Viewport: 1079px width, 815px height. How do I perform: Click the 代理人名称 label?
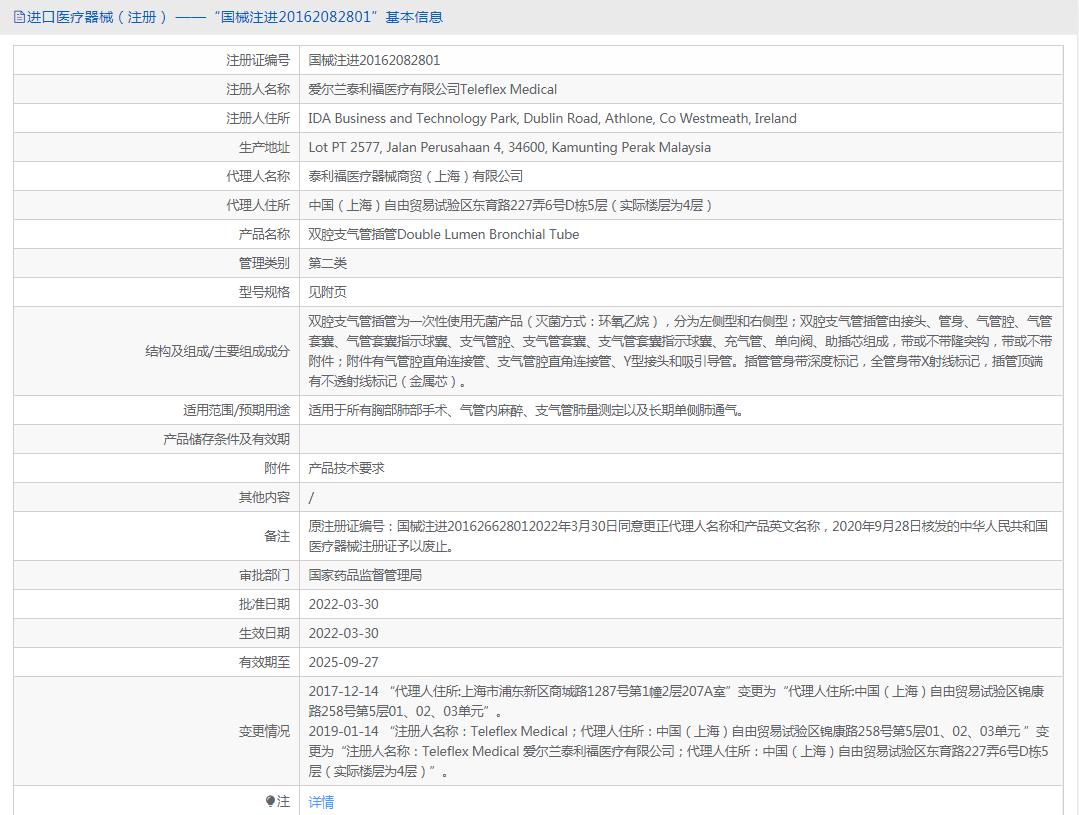tap(258, 176)
